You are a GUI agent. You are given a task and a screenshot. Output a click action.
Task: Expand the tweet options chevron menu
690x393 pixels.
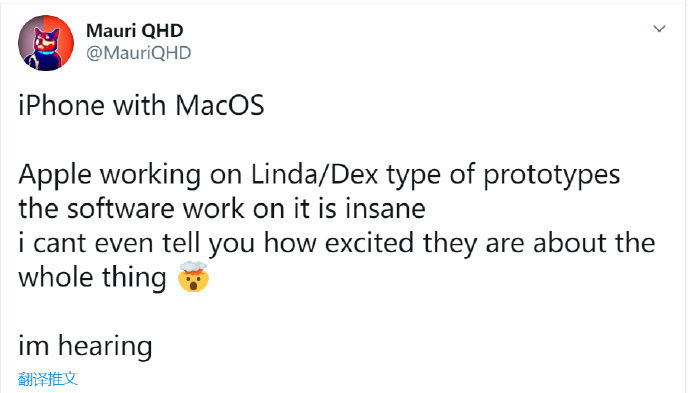click(659, 29)
